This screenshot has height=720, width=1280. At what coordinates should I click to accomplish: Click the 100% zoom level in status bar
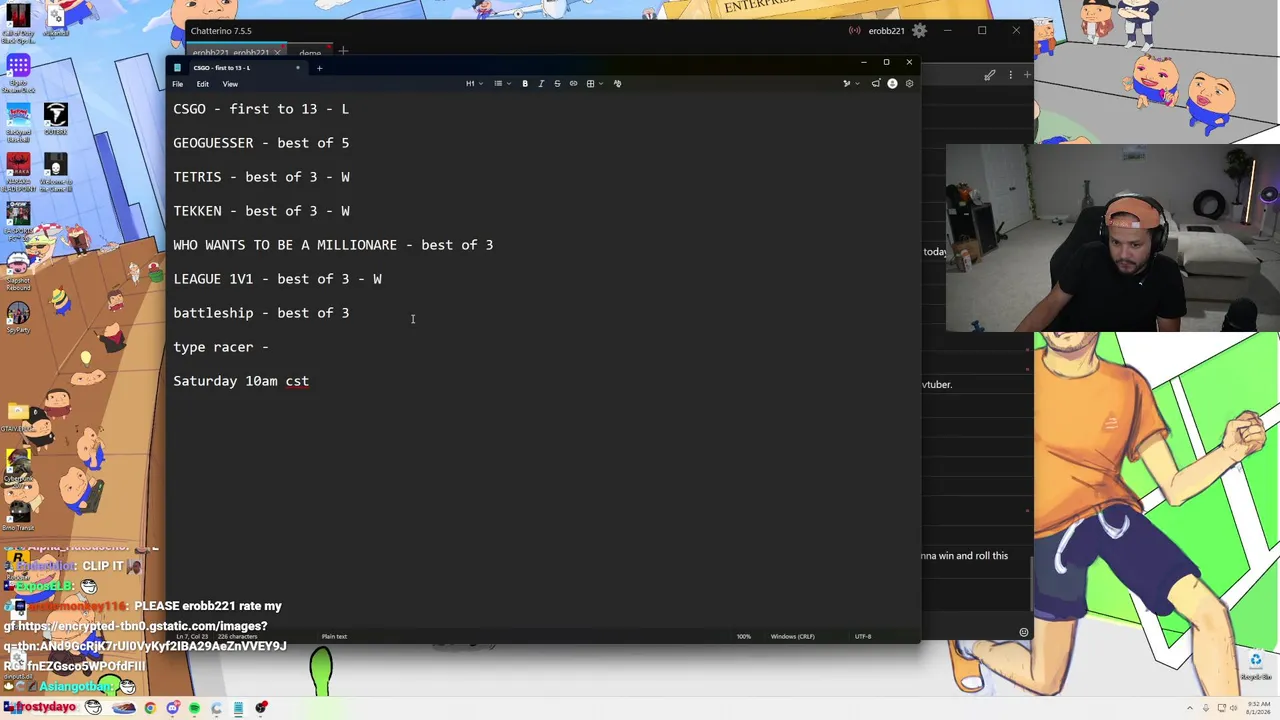tap(744, 637)
